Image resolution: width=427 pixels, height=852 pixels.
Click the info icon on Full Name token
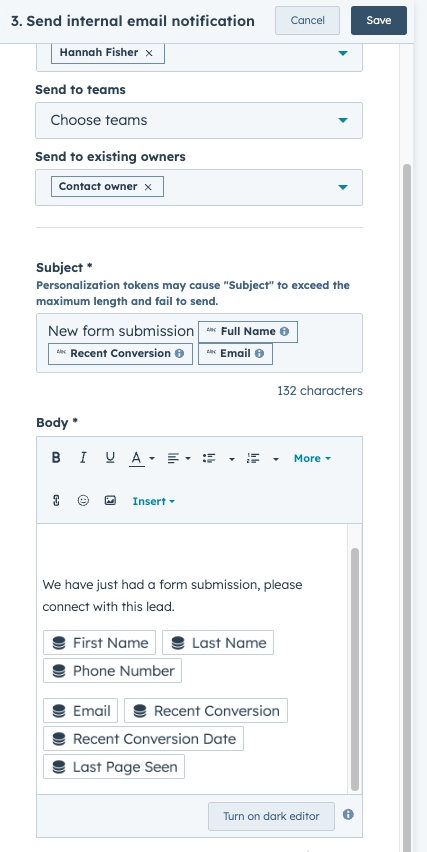[284, 331]
